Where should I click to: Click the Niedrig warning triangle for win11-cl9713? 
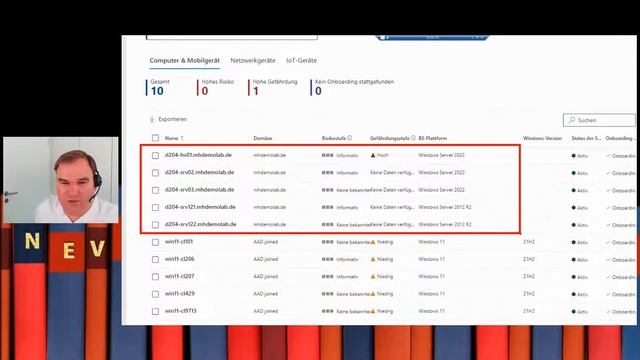(x=373, y=311)
